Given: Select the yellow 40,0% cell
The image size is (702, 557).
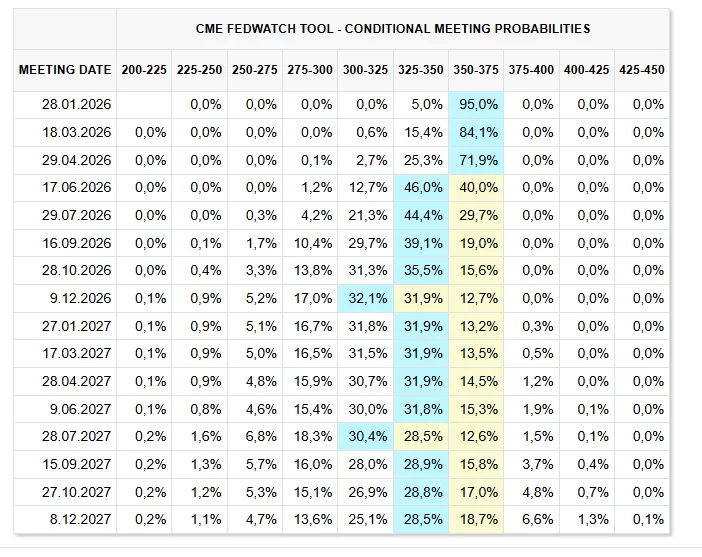Looking at the screenshot, I should point(478,188).
